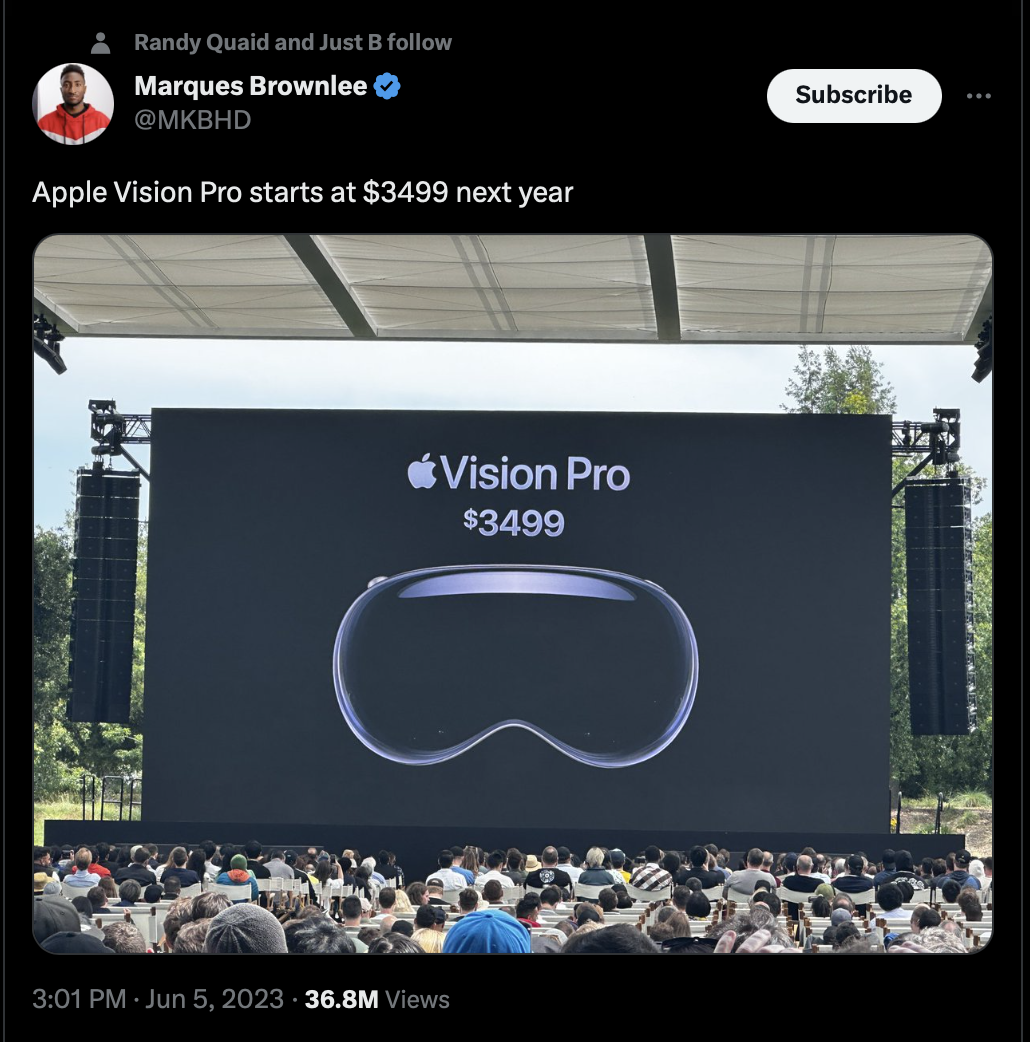Open the three-dot more options menu
This screenshot has width=1030, height=1042.
coord(978,96)
